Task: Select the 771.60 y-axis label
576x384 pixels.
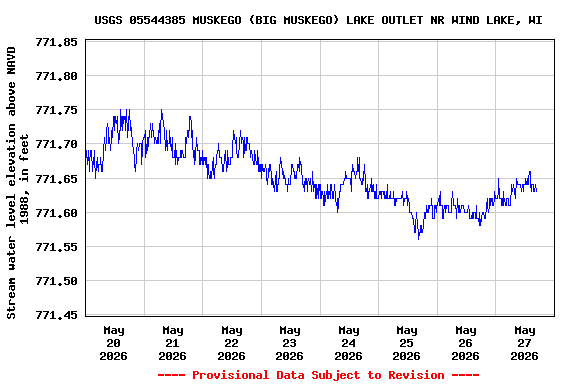Action: [57, 213]
